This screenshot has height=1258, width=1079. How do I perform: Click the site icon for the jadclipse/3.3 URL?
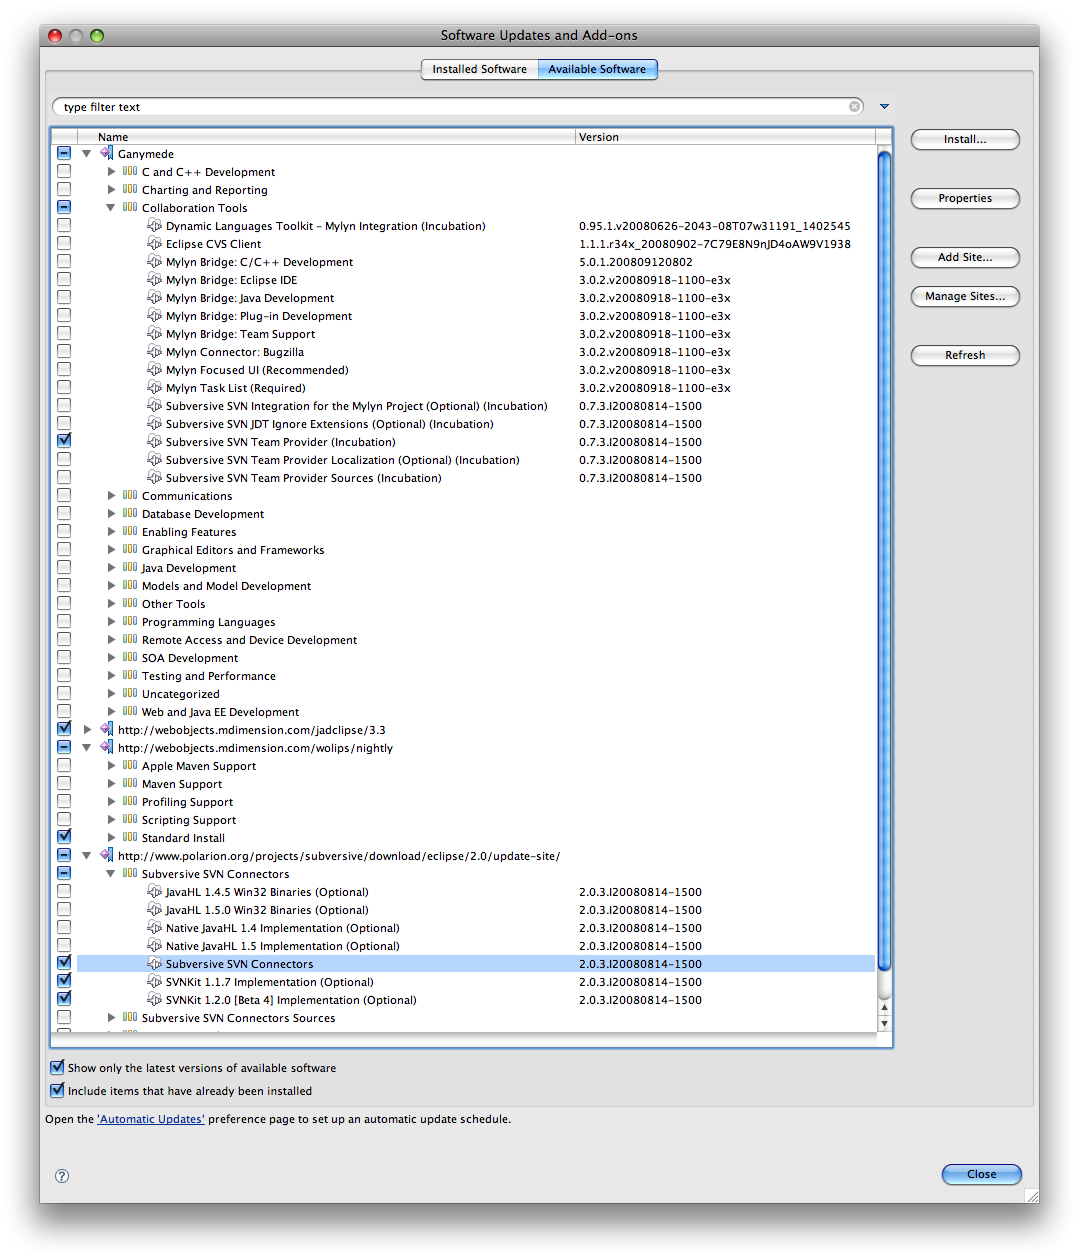pyautogui.click(x=106, y=730)
